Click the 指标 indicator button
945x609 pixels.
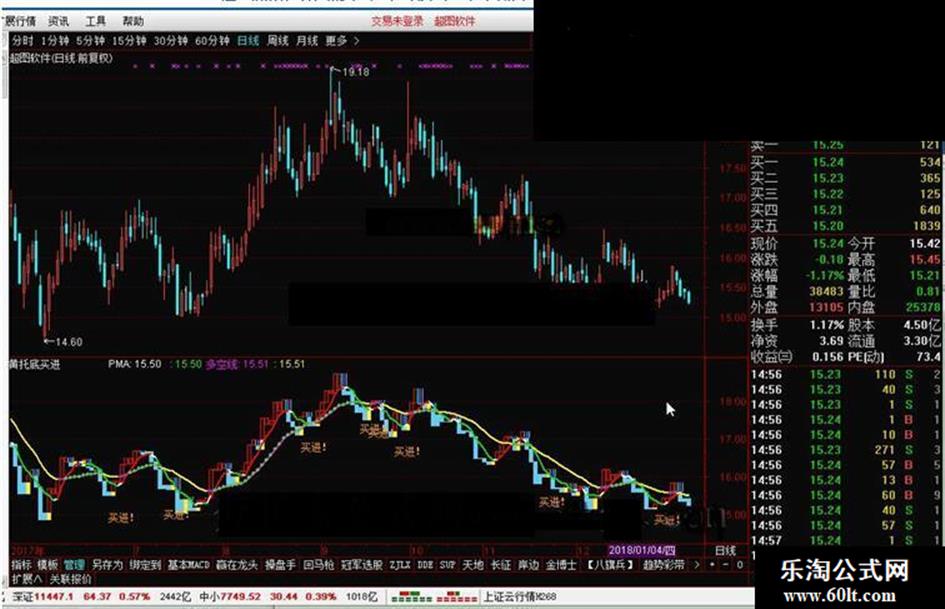21,565
